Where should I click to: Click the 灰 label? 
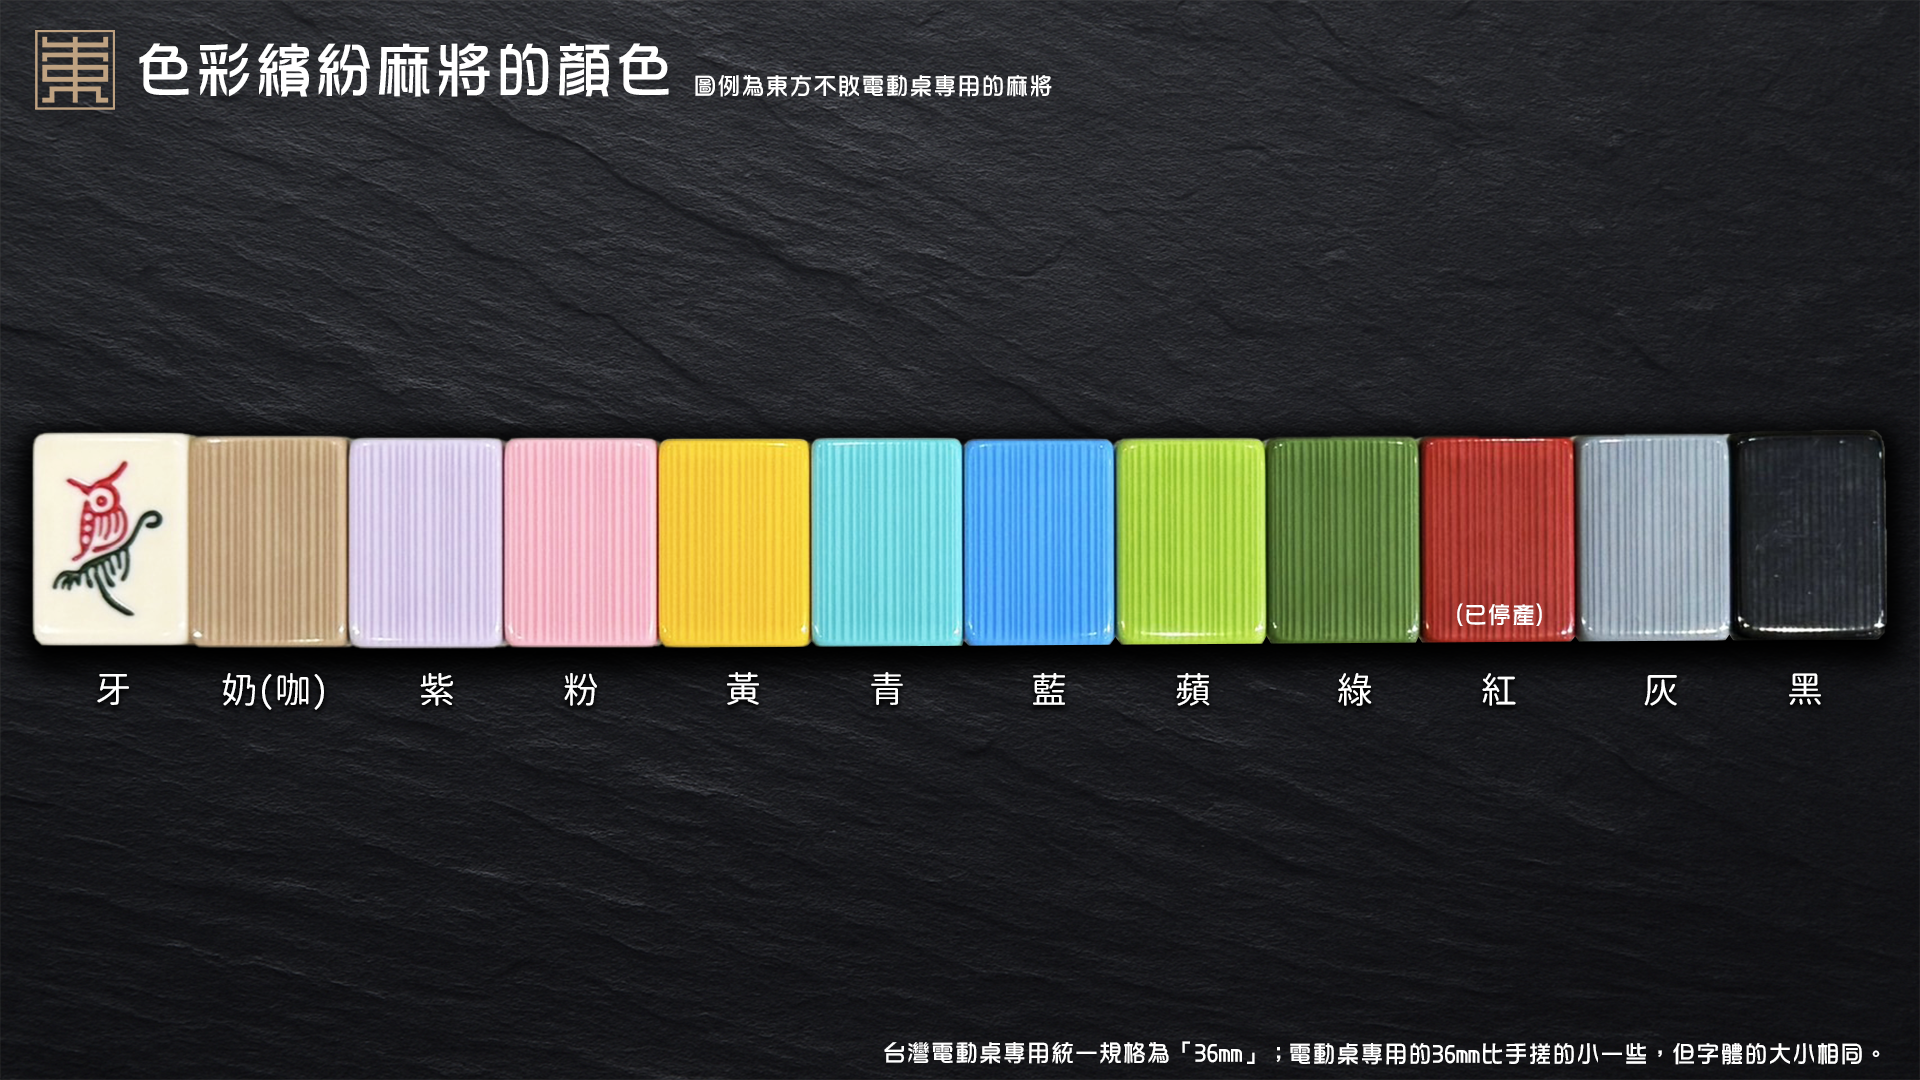pos(1661,689)
